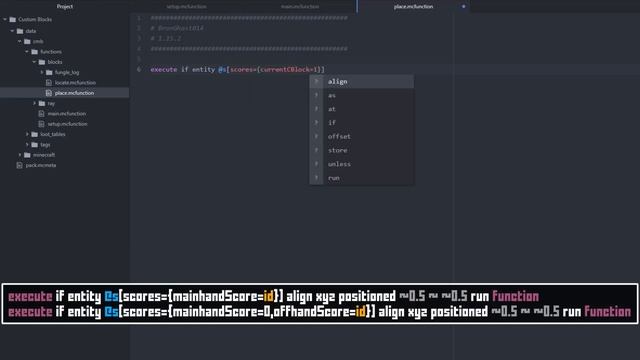Expand the jungle_log folder arrow
Screen dimensions: 640x360
42,72
